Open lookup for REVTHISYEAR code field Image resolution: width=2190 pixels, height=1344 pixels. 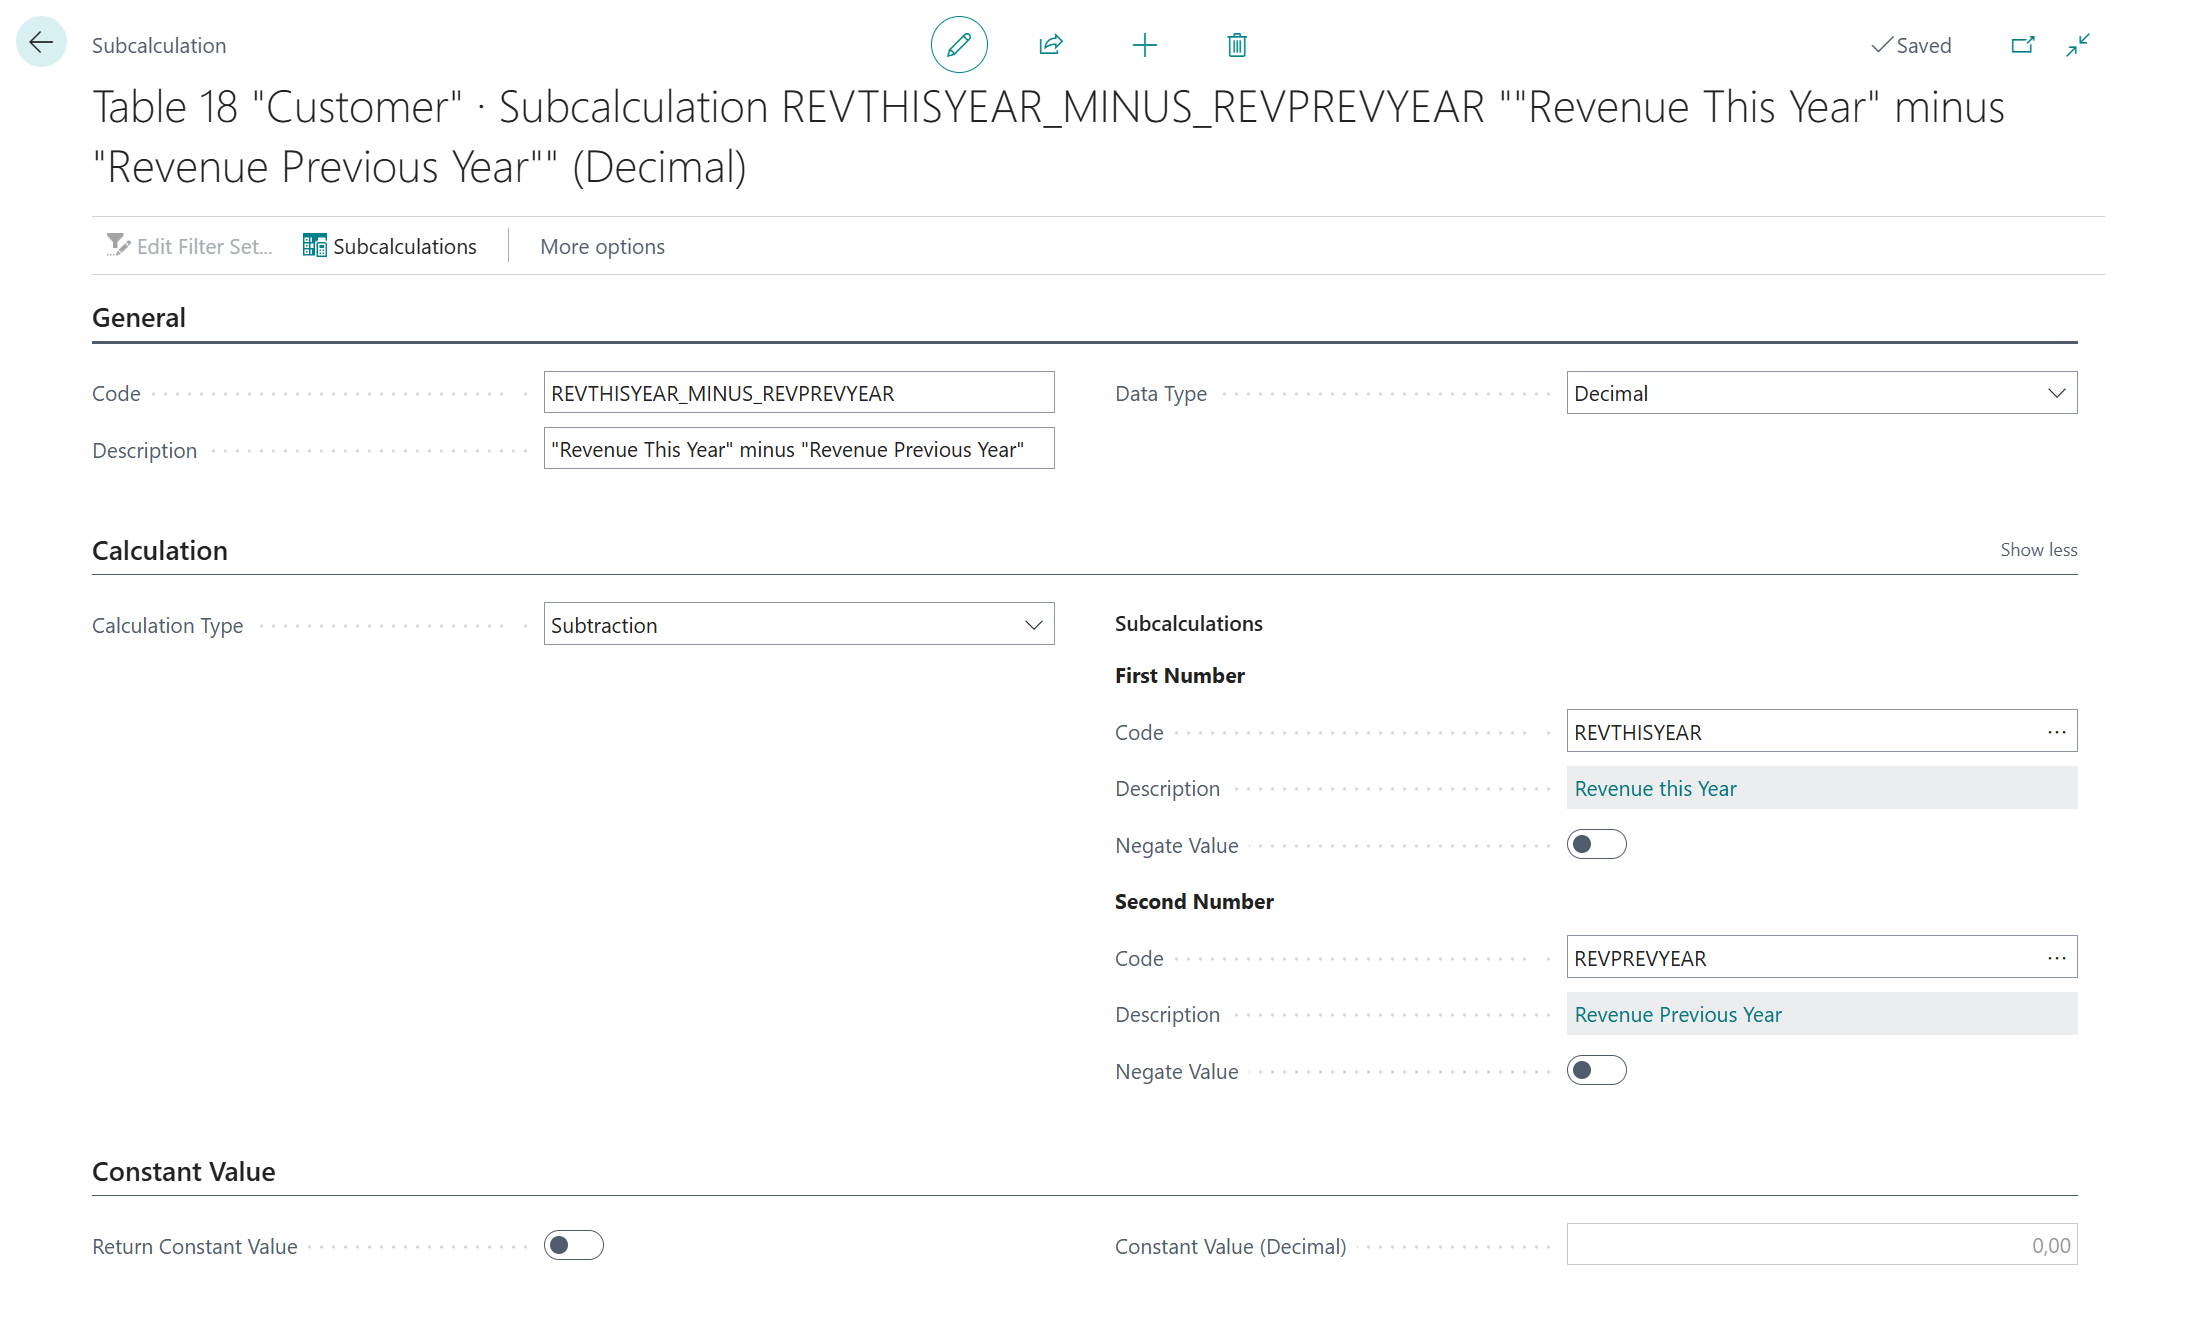(x=2056, y=732)
